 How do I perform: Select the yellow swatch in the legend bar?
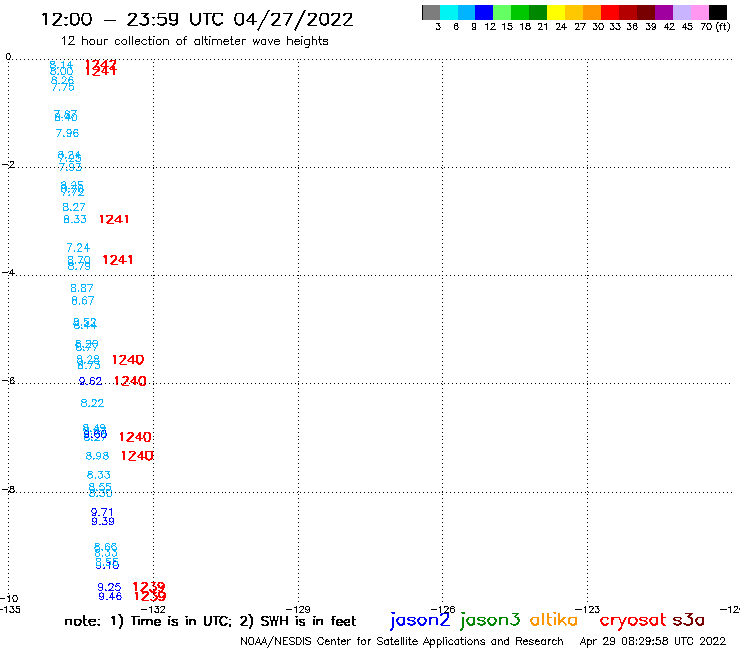pos(556,12)
